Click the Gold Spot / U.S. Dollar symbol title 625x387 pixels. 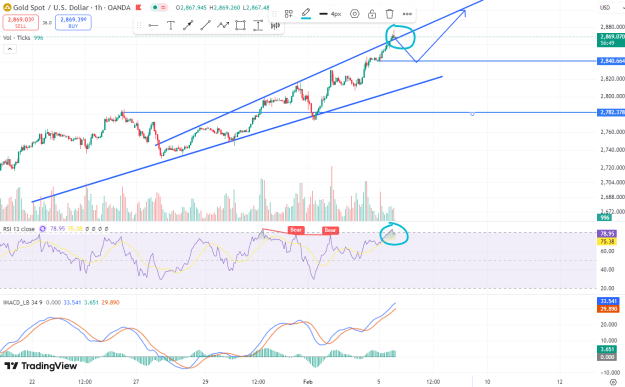[x=51, y=7]
